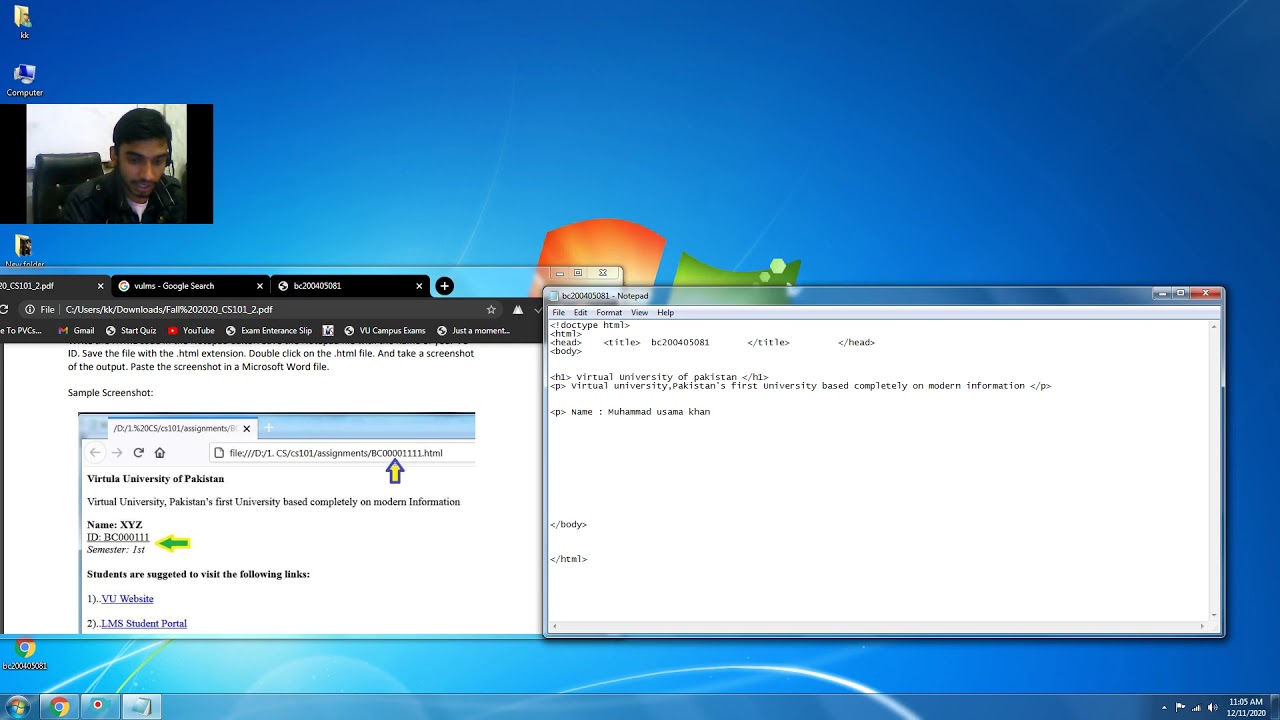The image size is (1280, 720).
Task: Show hidden system tray icons
Action: coord(1164,708)
